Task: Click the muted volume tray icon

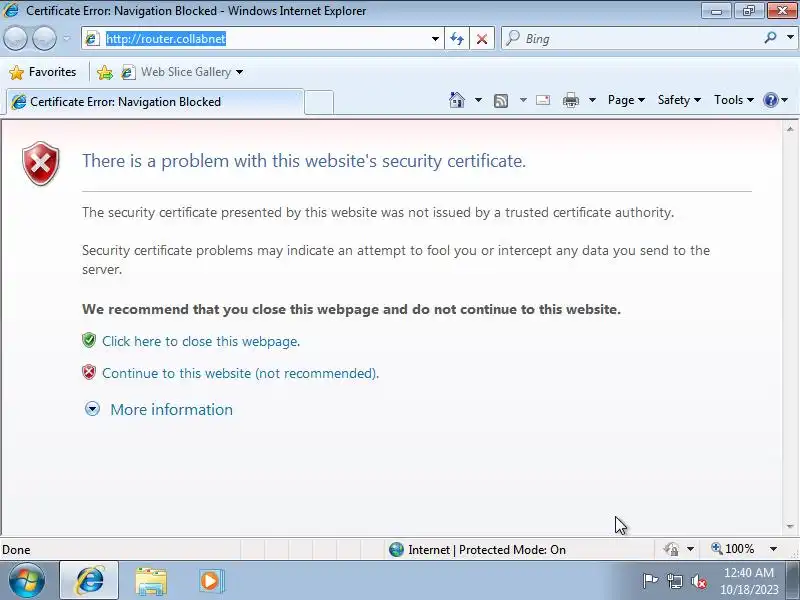Action: 698,581
